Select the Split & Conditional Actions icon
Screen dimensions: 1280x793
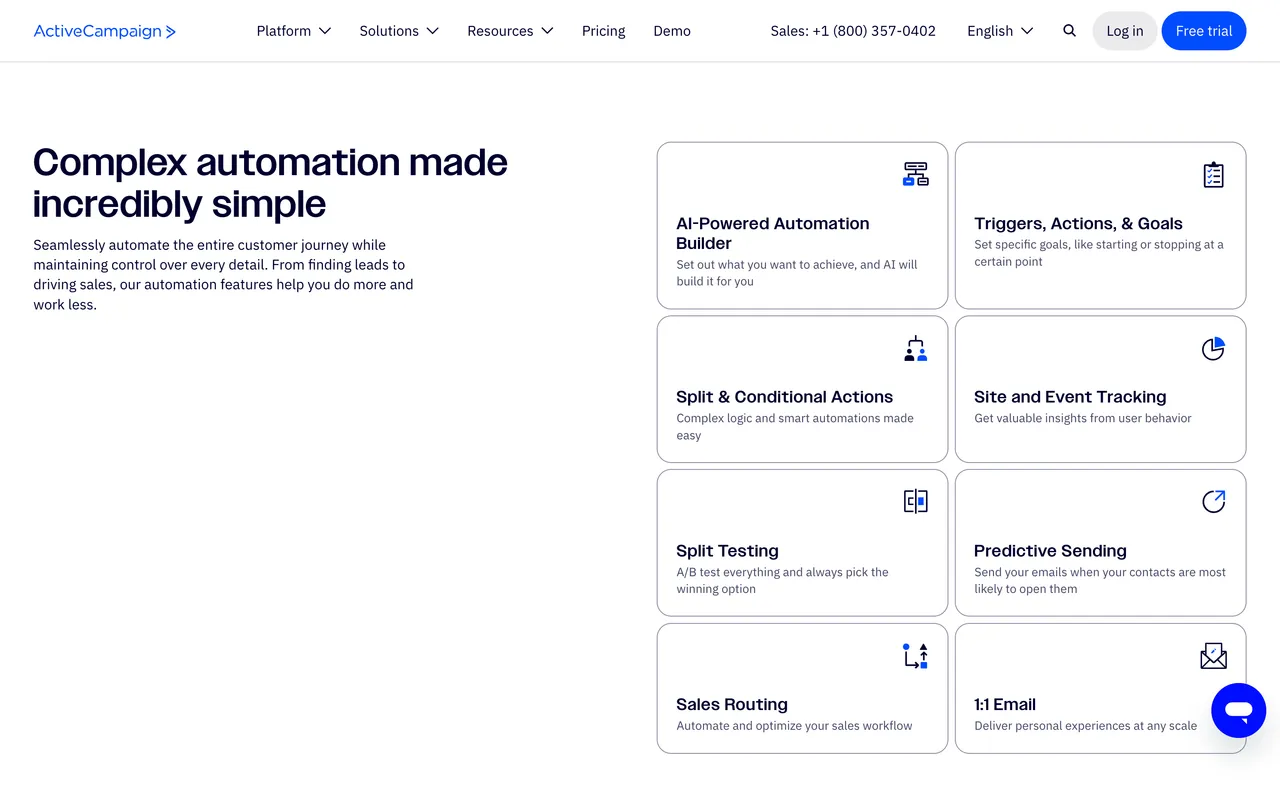915,348
